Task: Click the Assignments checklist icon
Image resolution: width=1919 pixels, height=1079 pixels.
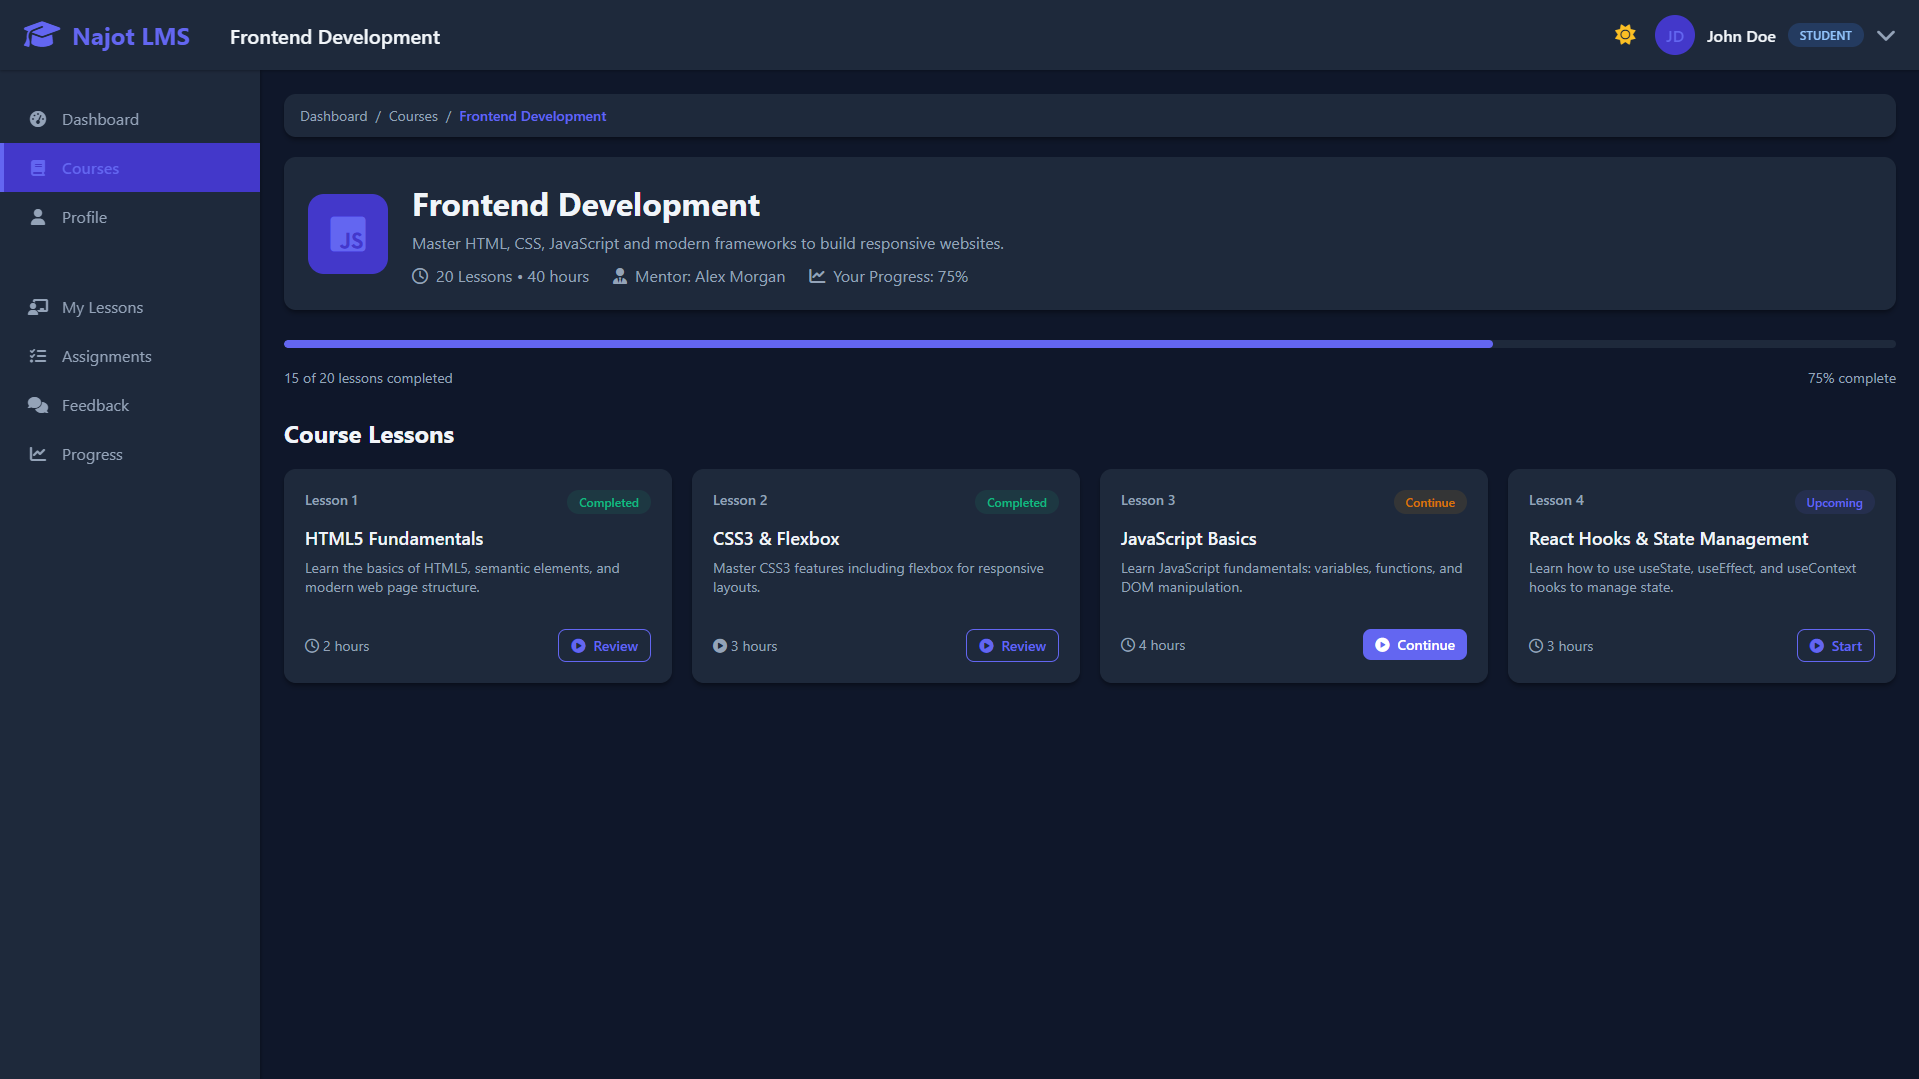Action: (x=38, y=356)
